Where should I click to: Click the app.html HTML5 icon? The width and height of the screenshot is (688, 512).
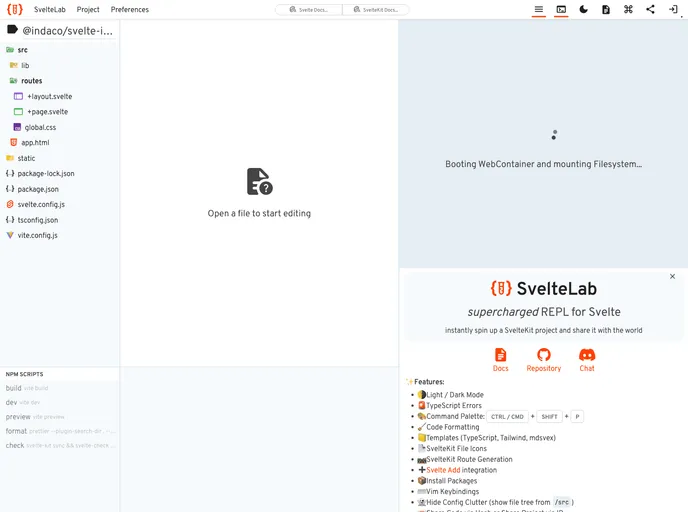click(14, 143)
